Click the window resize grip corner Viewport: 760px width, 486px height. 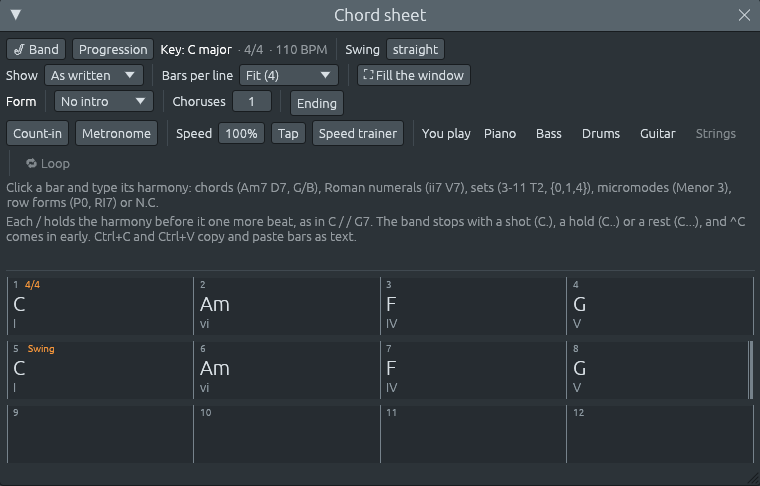(x=754, y=480)
